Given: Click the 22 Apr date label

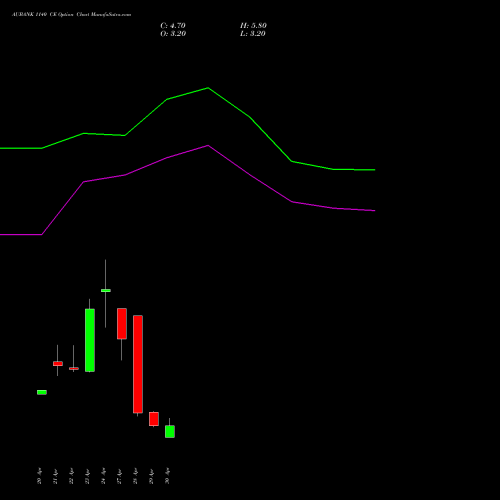Looking at the screenshot, I should tap(71, 476).
